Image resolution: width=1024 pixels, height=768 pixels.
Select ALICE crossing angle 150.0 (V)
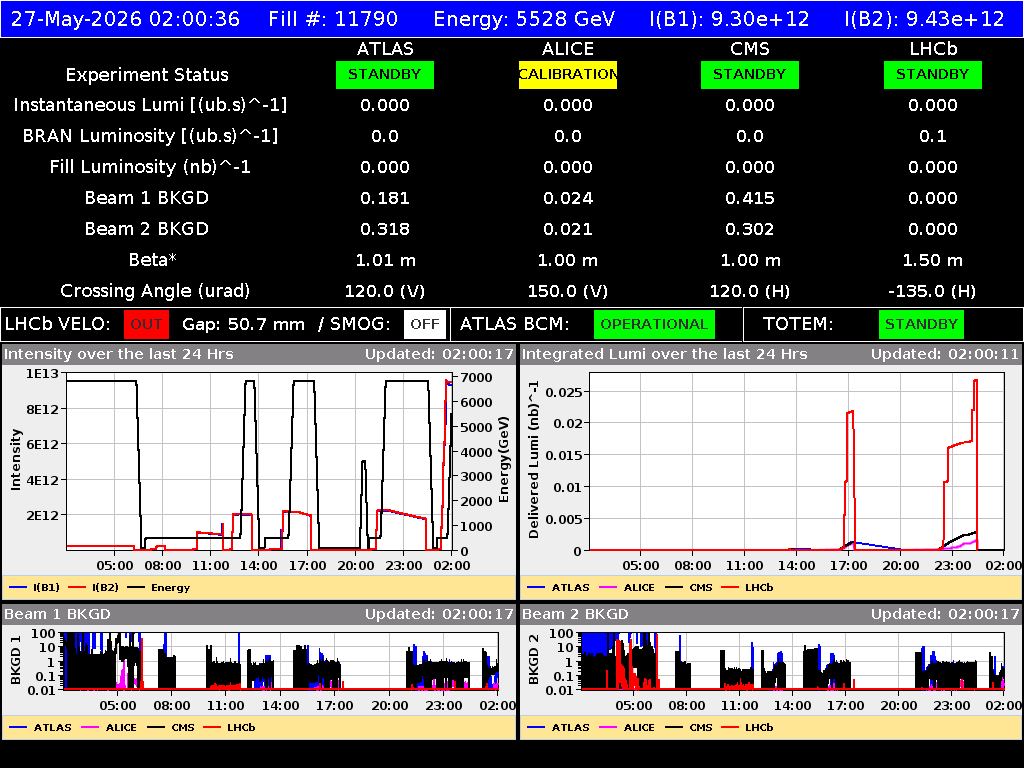568,291
